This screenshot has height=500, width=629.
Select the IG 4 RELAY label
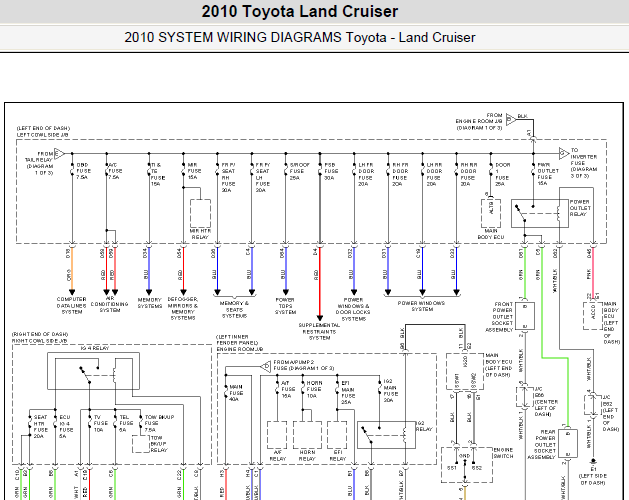point(94,348)
